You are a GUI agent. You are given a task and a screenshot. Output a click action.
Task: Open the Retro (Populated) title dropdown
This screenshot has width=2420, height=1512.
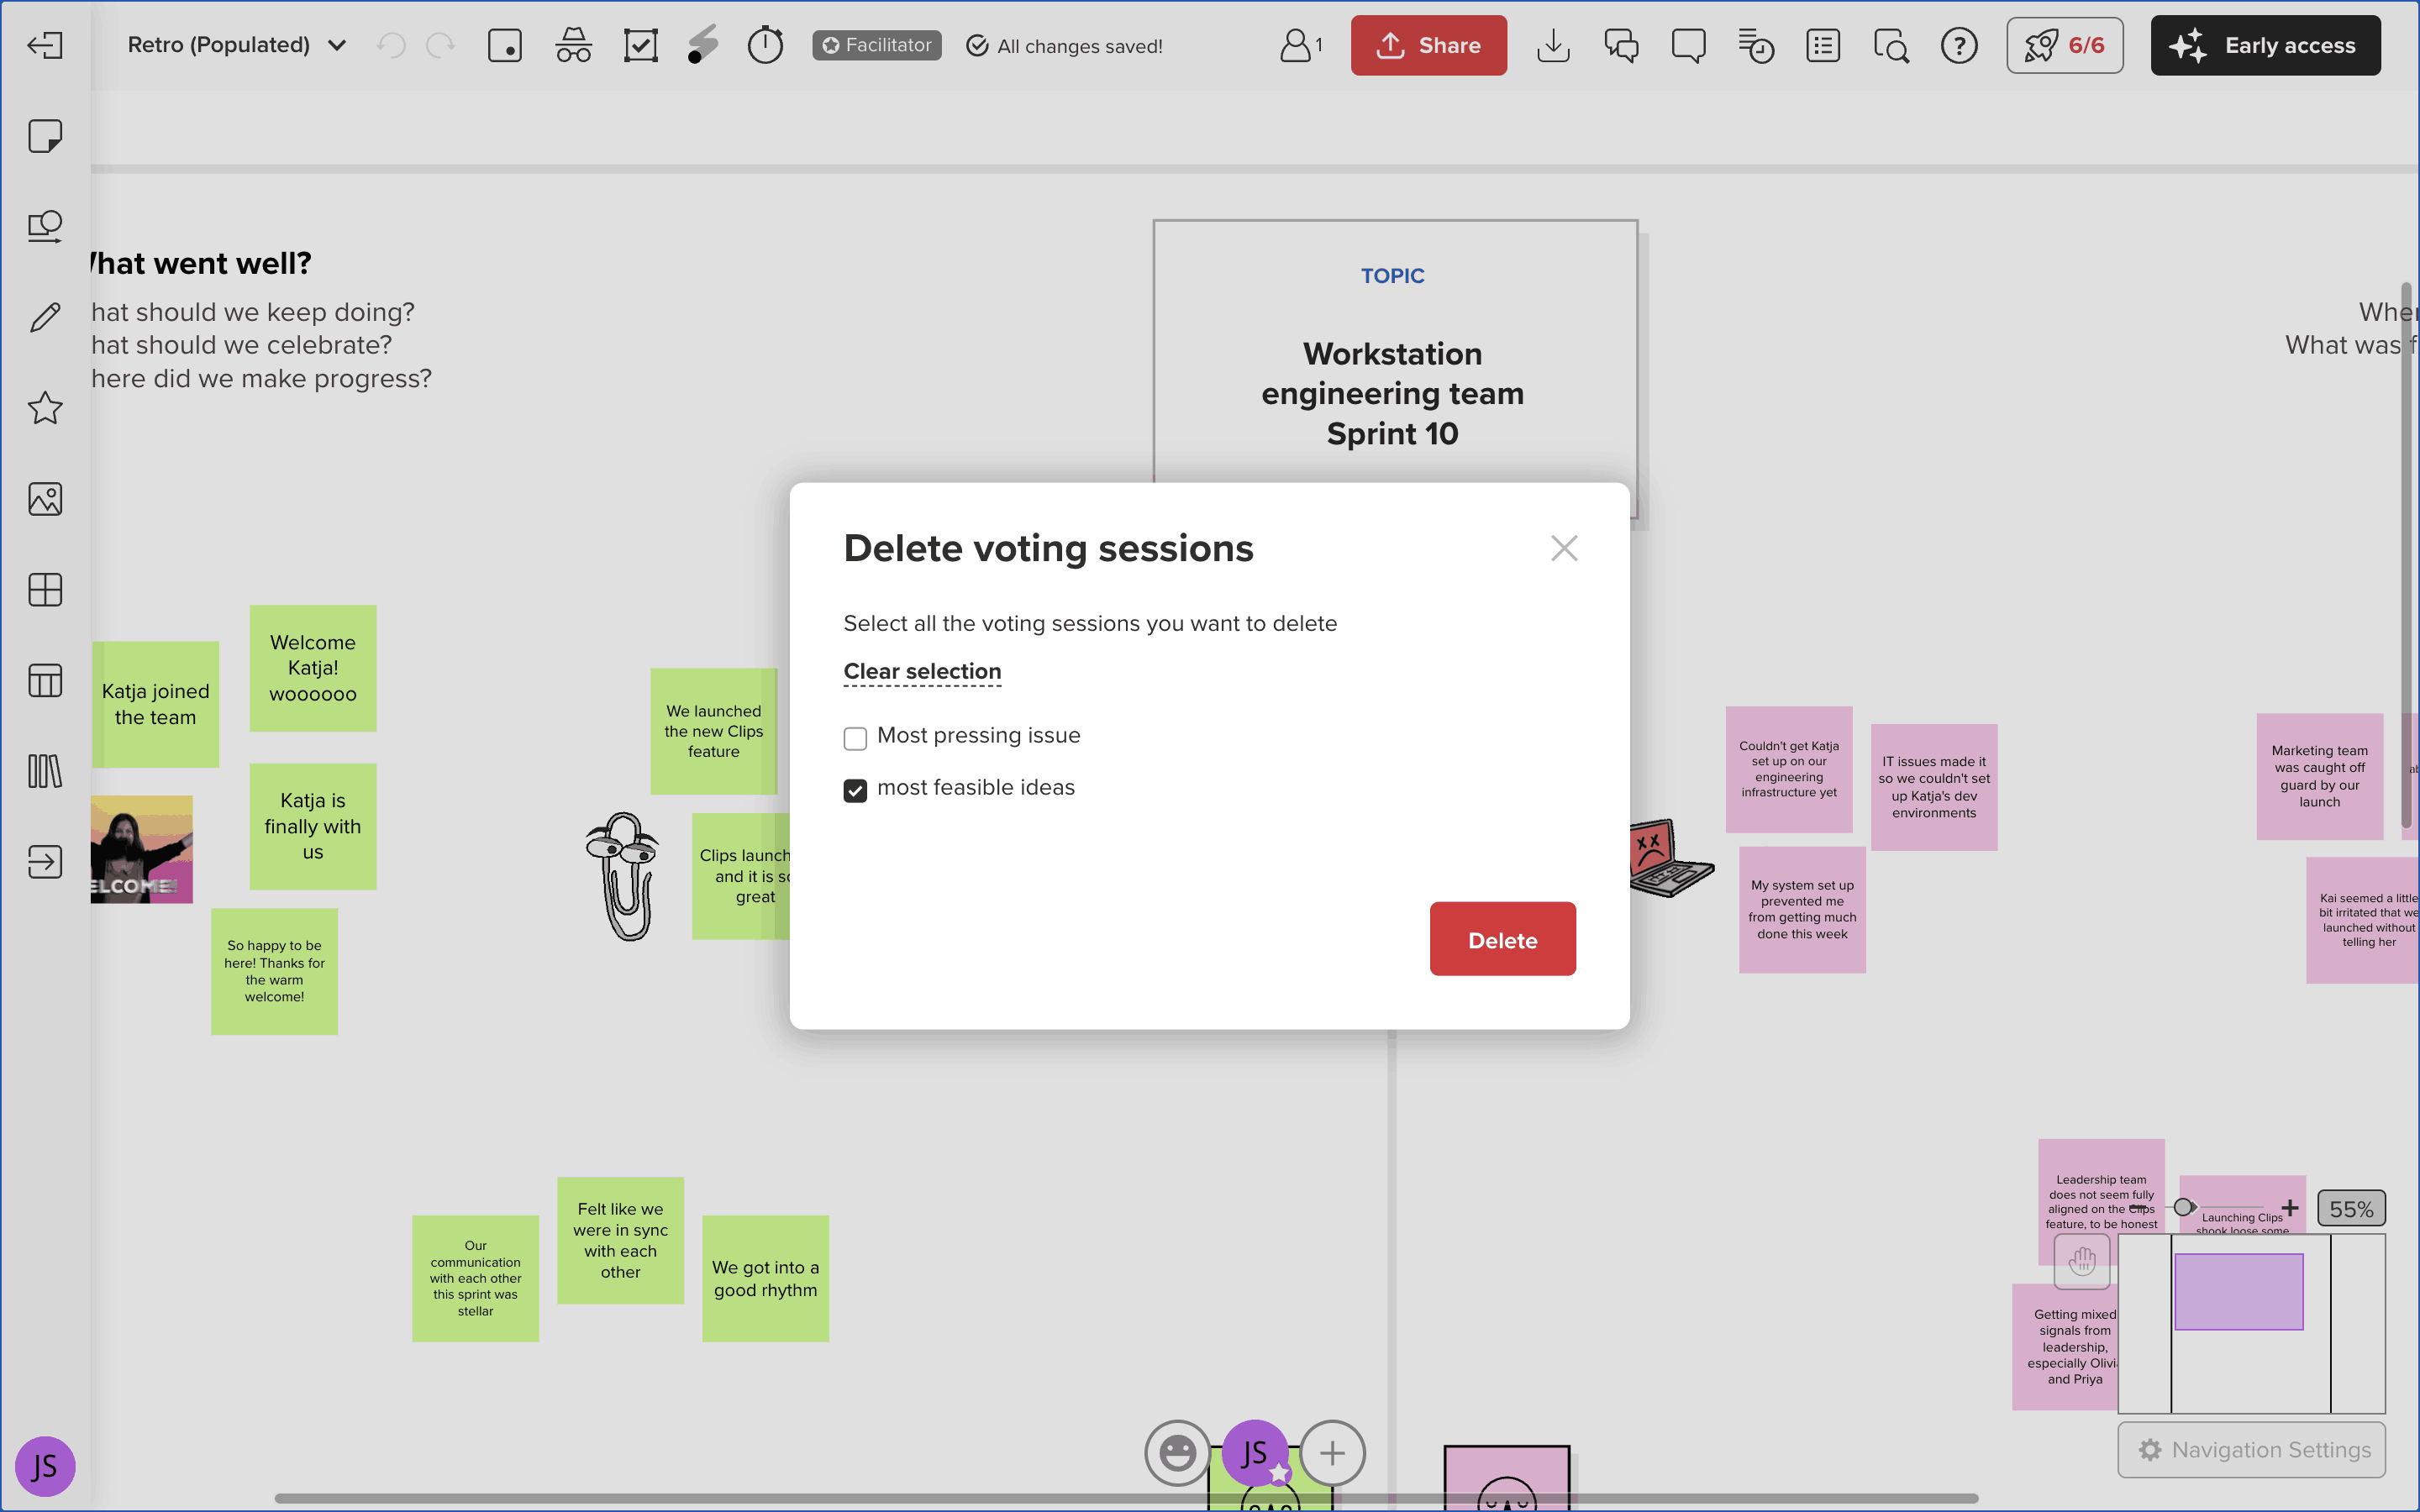[x=337, y=45]
